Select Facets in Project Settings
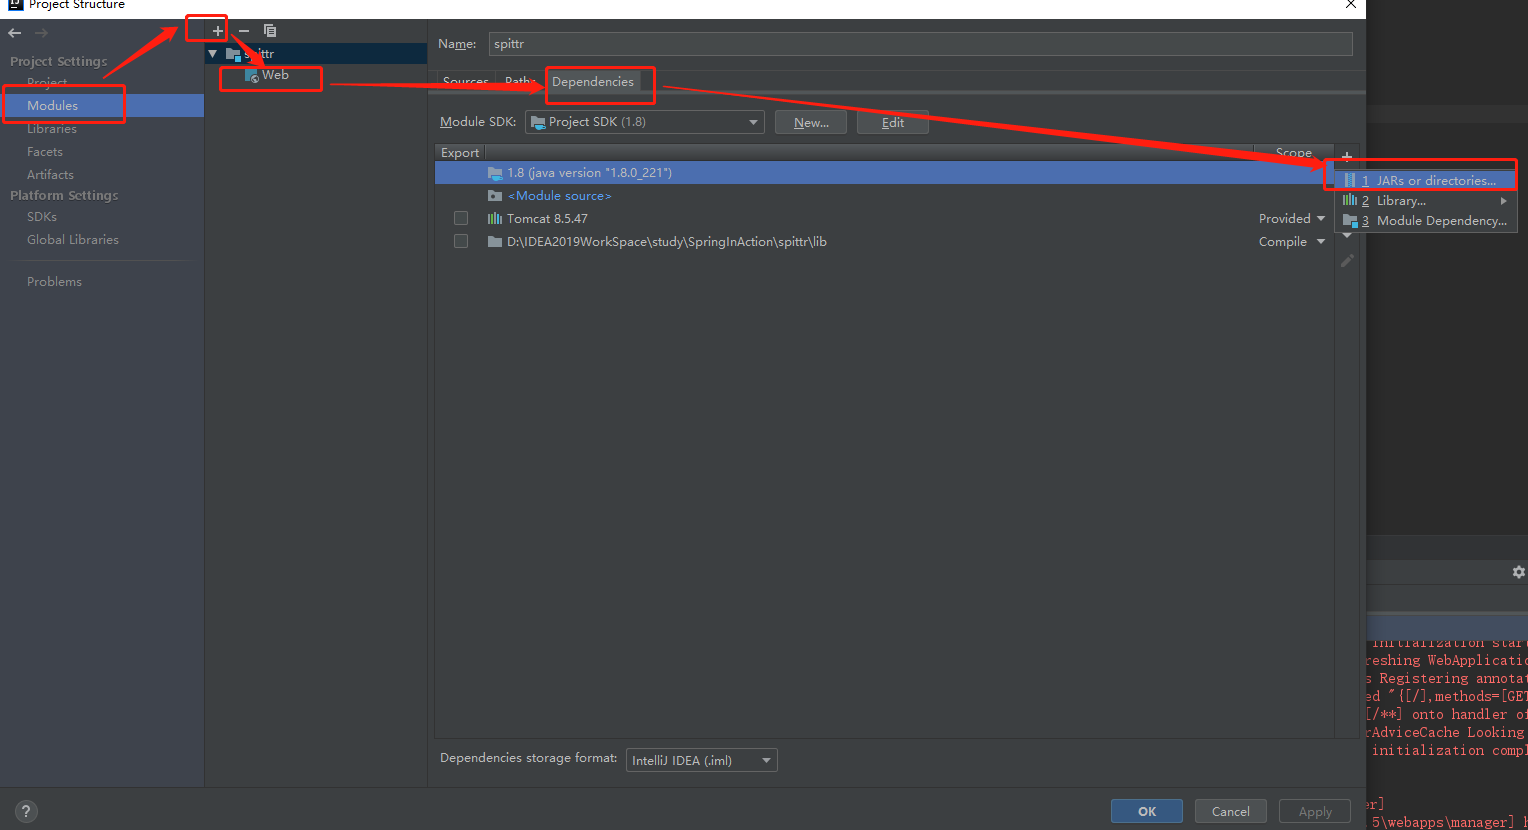 [45, 151]
